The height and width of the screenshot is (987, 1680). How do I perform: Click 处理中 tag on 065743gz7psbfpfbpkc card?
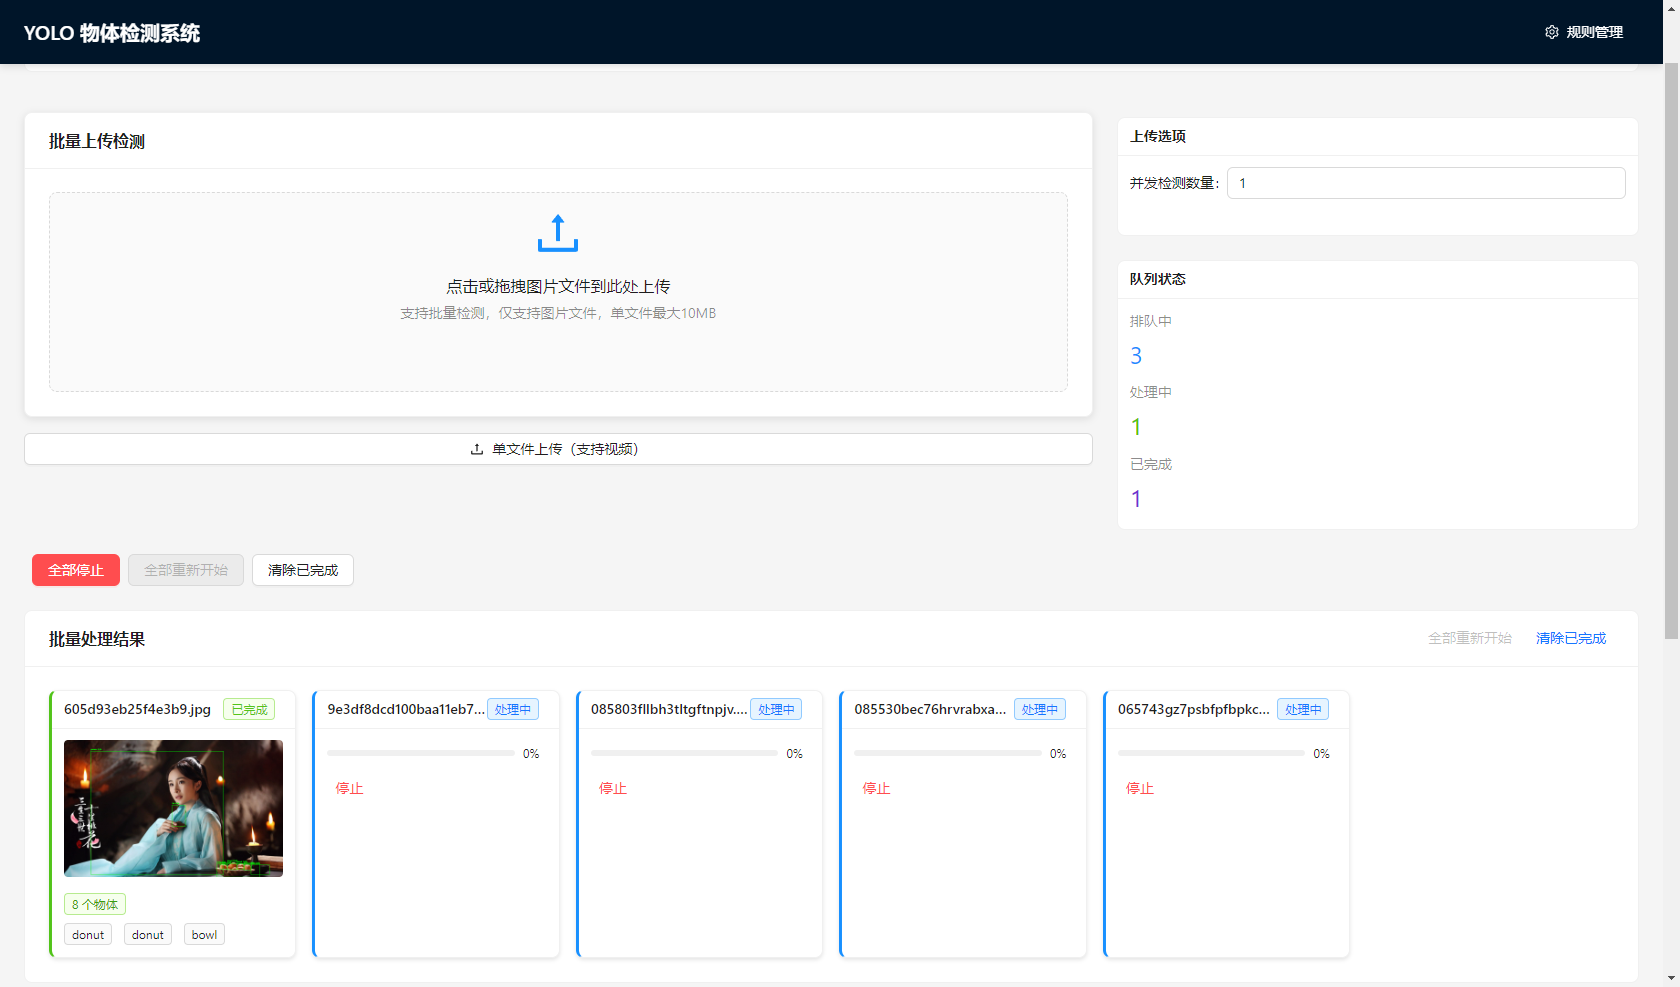pyautogui.click(x=1303, y=709)
